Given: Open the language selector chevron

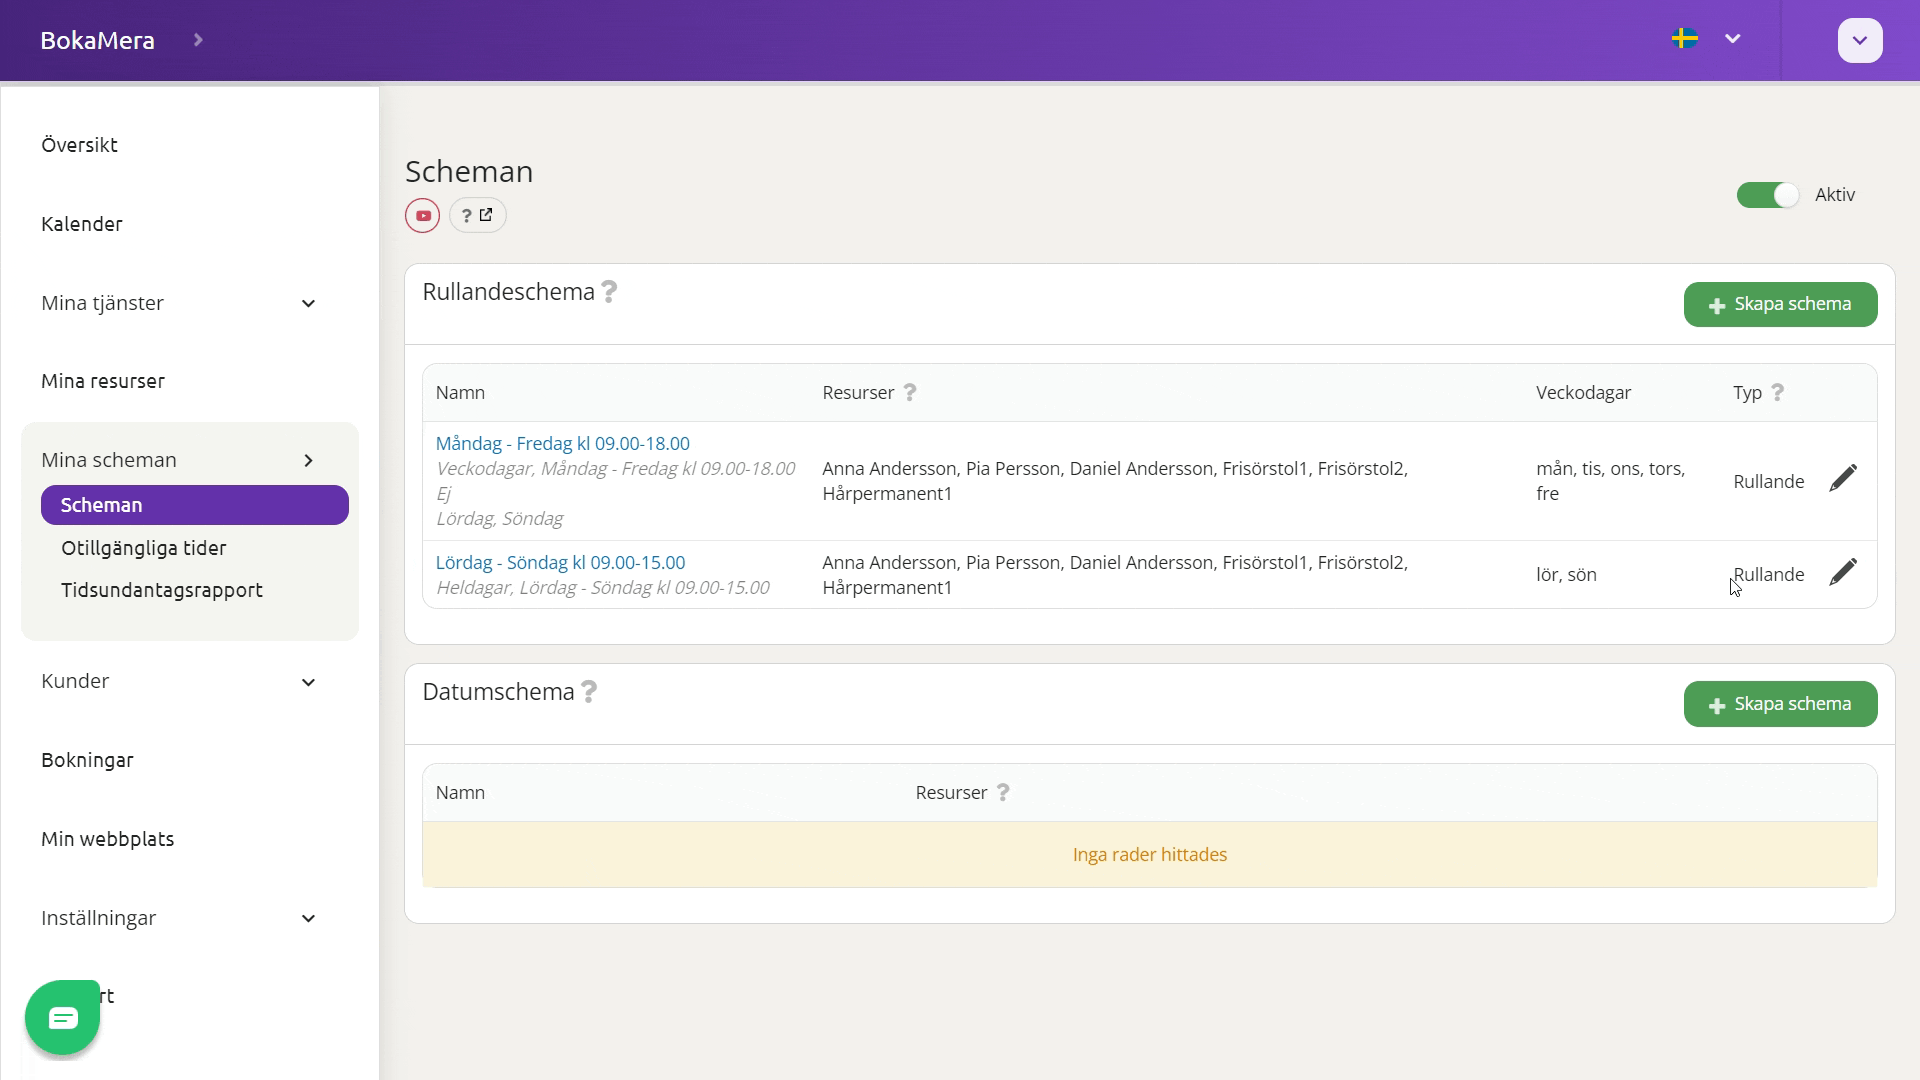Looking at the screenshot, I should [x=1733, y=39].
